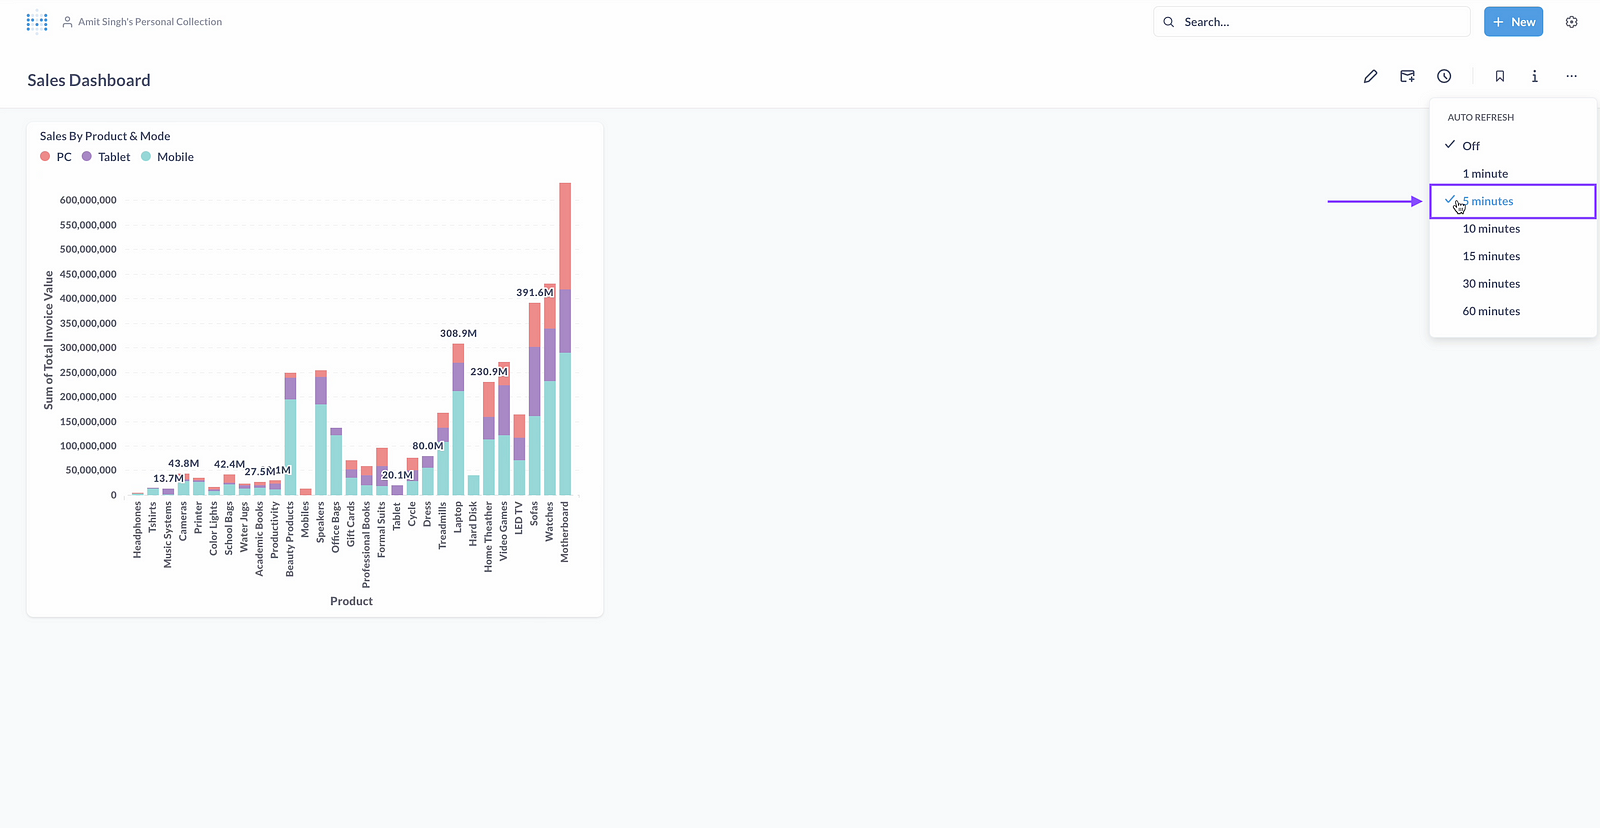Open the dashboard info icon

click(x=1534, y=77)
